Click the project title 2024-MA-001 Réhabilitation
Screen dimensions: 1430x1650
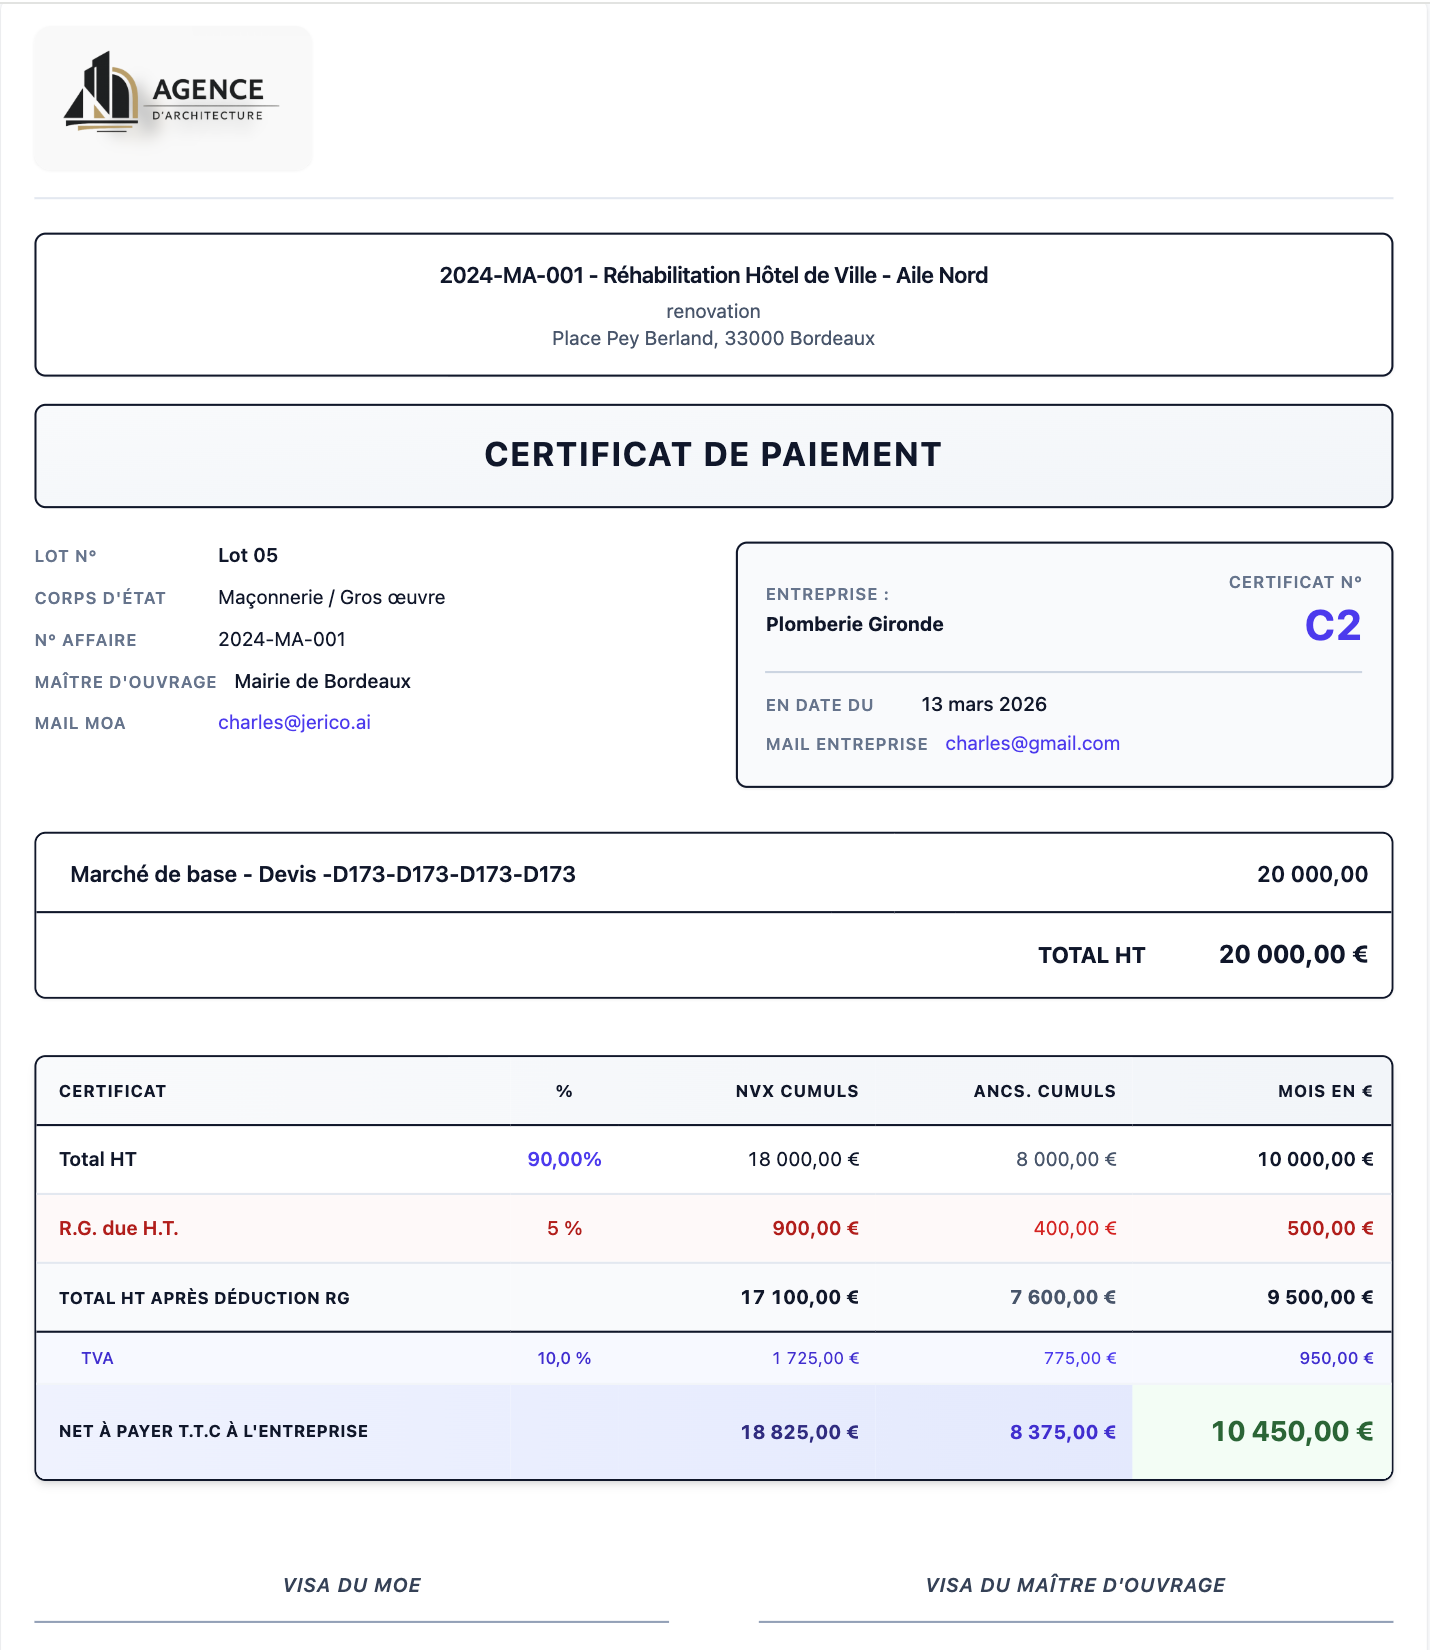click(713, 275)
